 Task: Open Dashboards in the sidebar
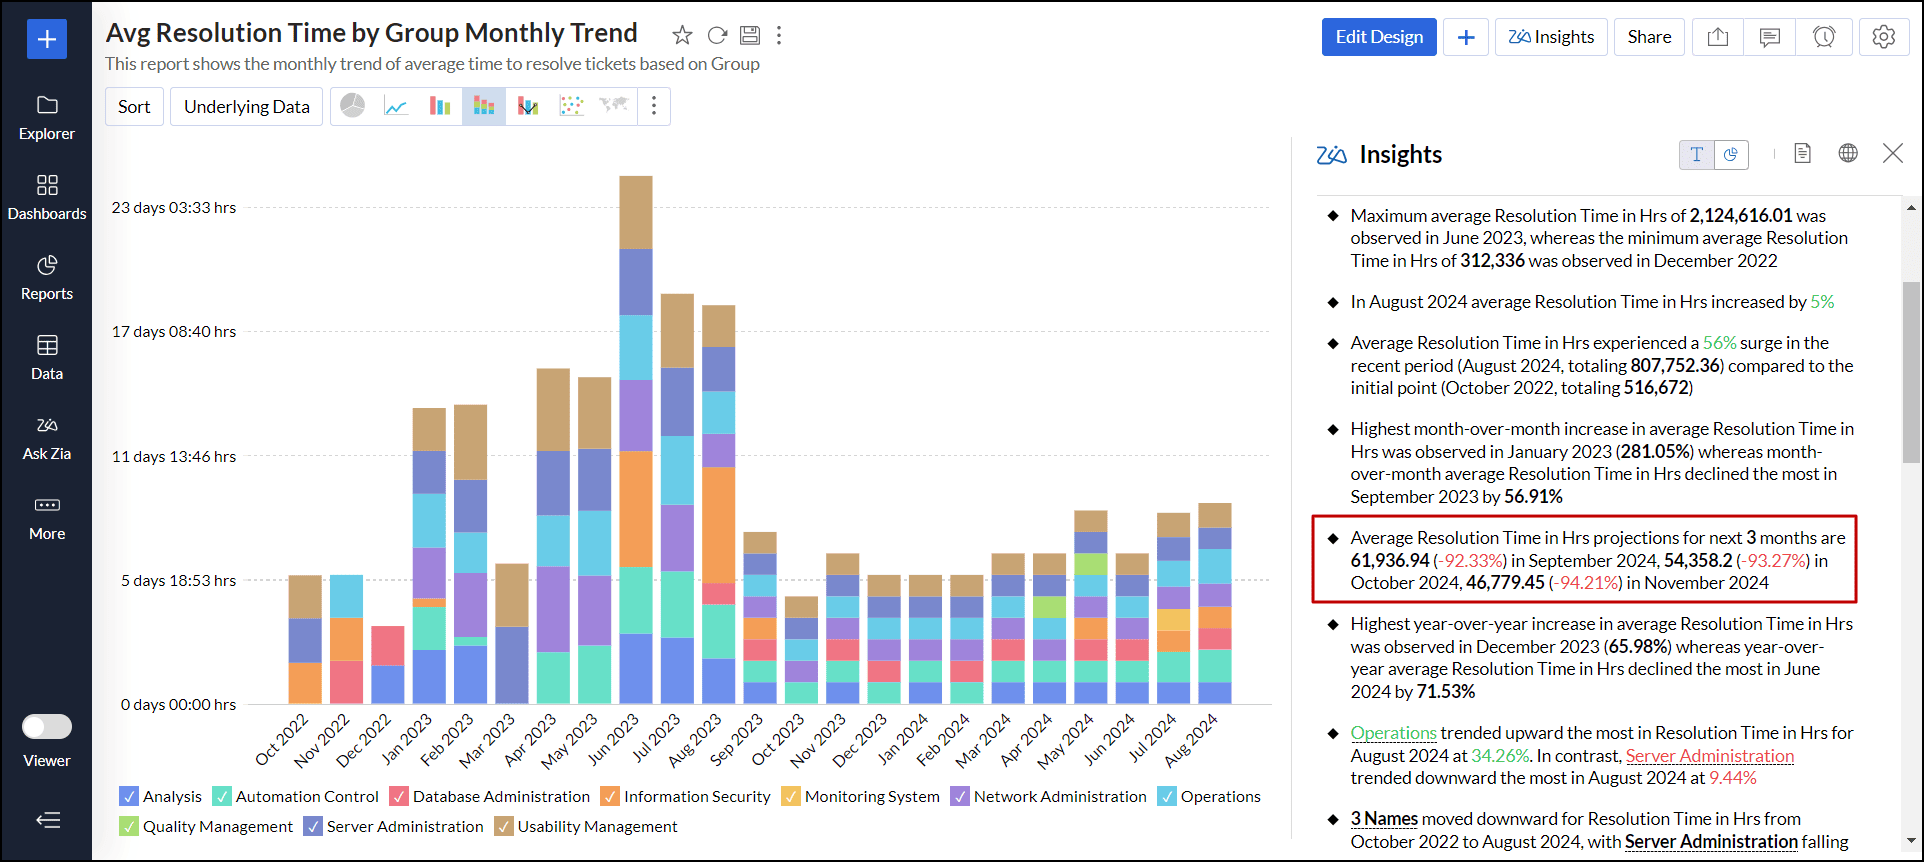coord(47,197)
